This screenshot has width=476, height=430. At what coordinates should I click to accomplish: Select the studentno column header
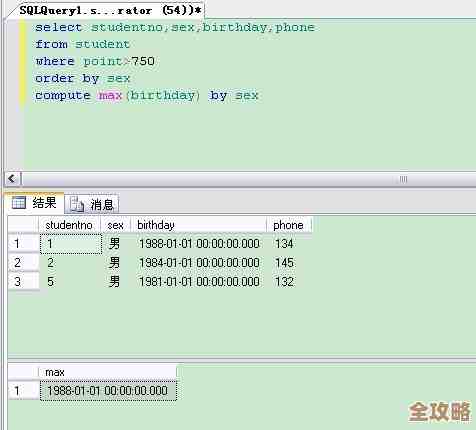(69, 225)
